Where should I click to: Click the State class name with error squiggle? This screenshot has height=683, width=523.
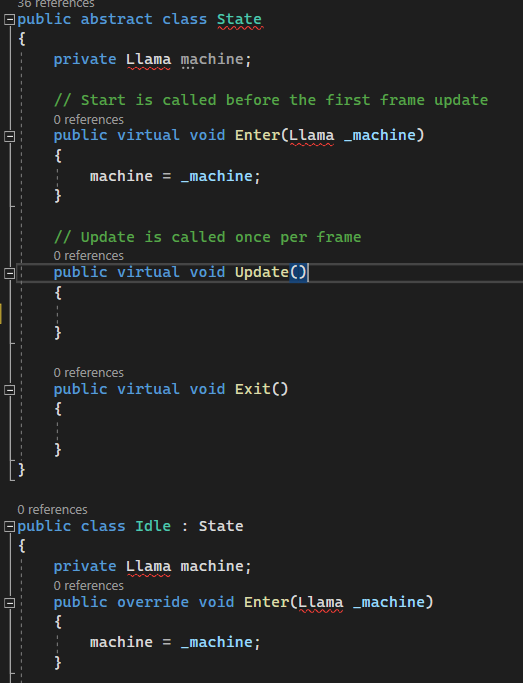(x=239, y=20)
